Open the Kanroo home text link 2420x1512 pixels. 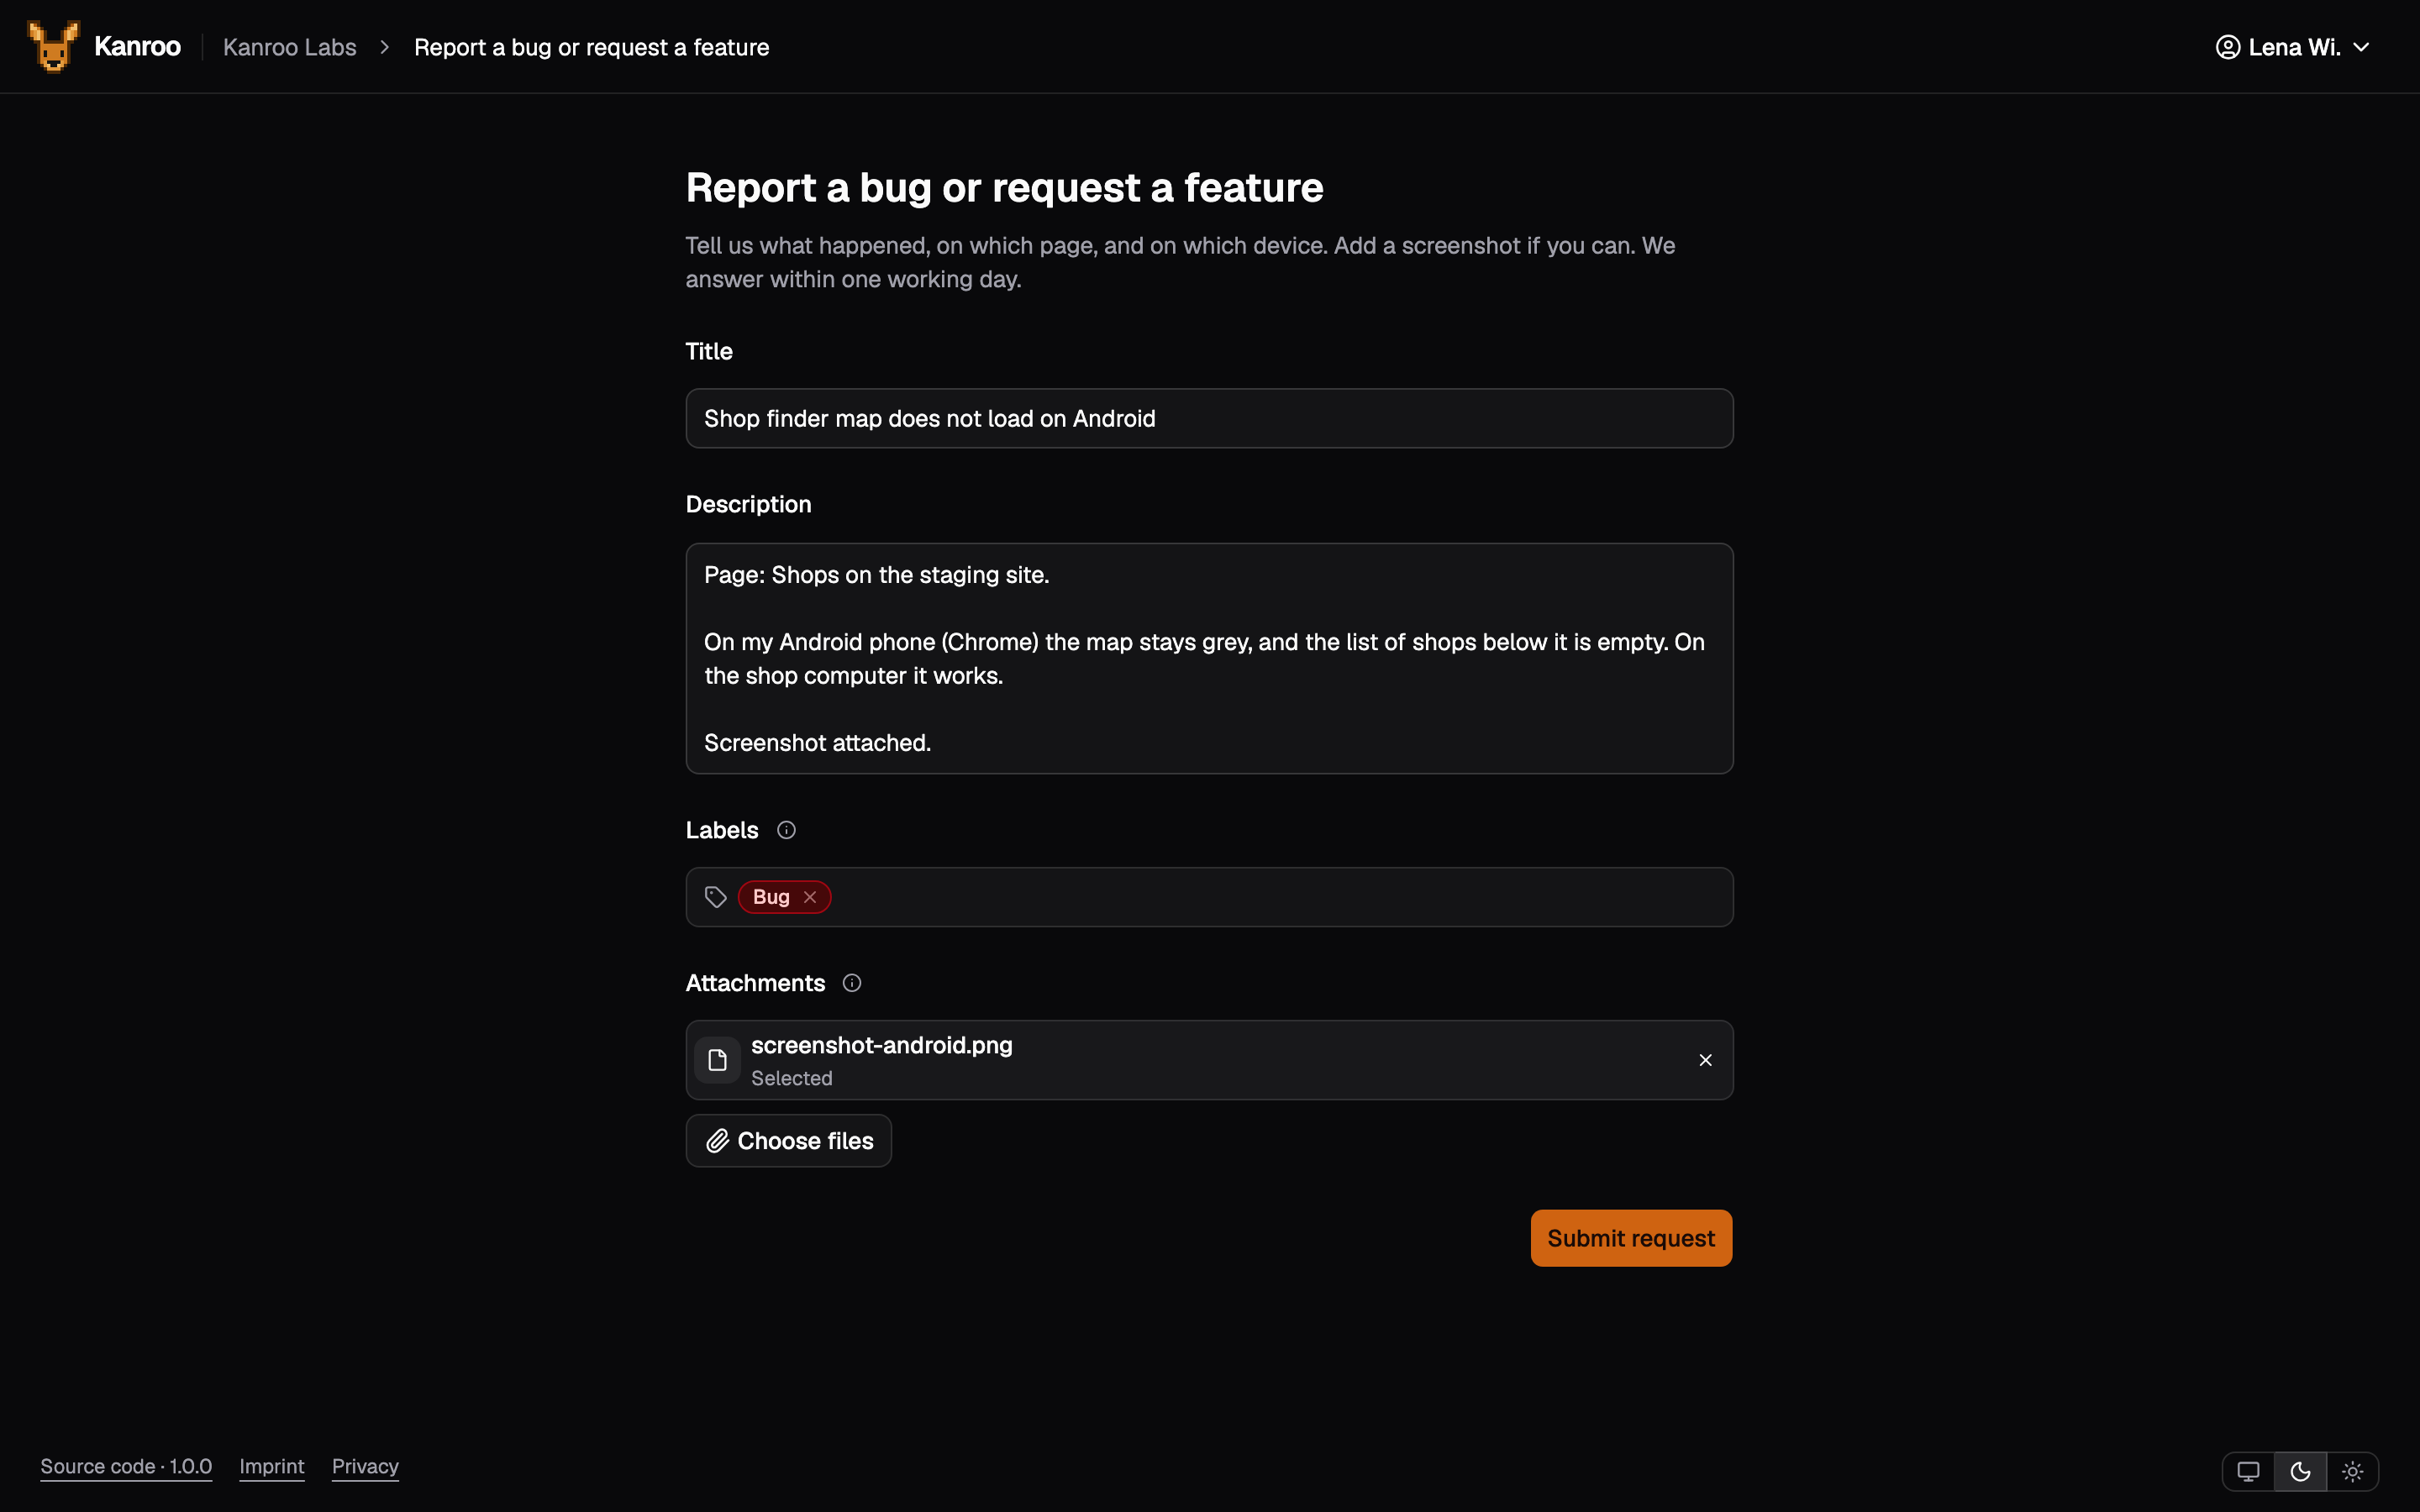click(137, 47)
